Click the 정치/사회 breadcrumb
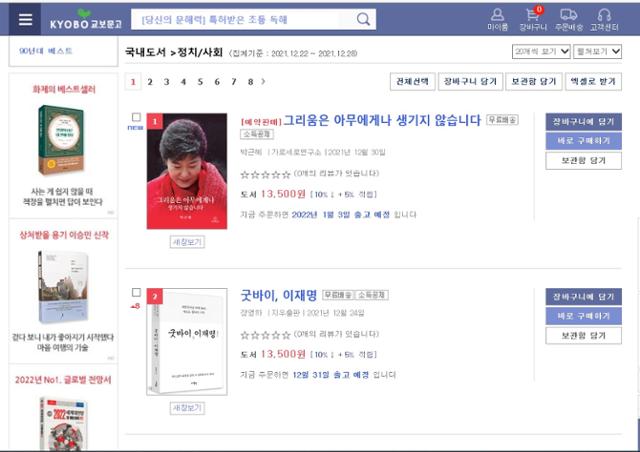Viewport: 640px width, 452px height. tap(200, 52)
